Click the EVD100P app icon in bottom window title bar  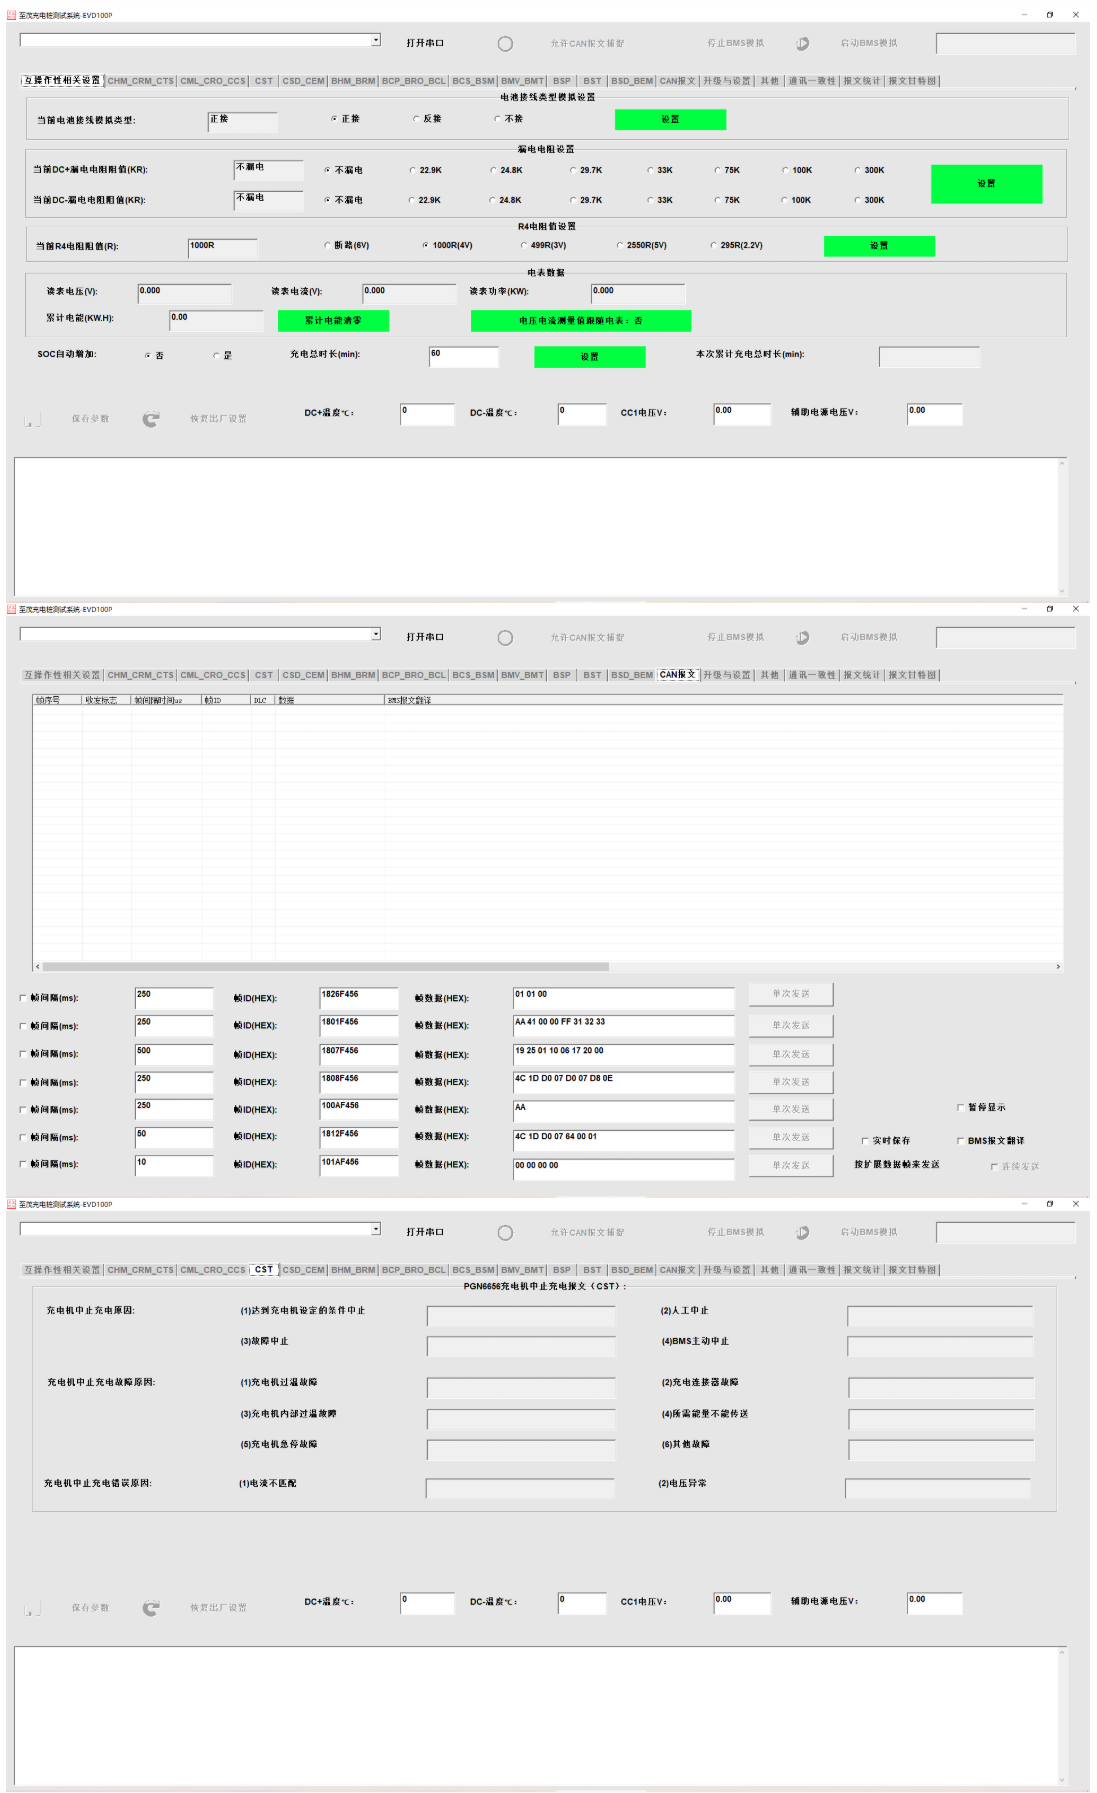click(12, 1204)
